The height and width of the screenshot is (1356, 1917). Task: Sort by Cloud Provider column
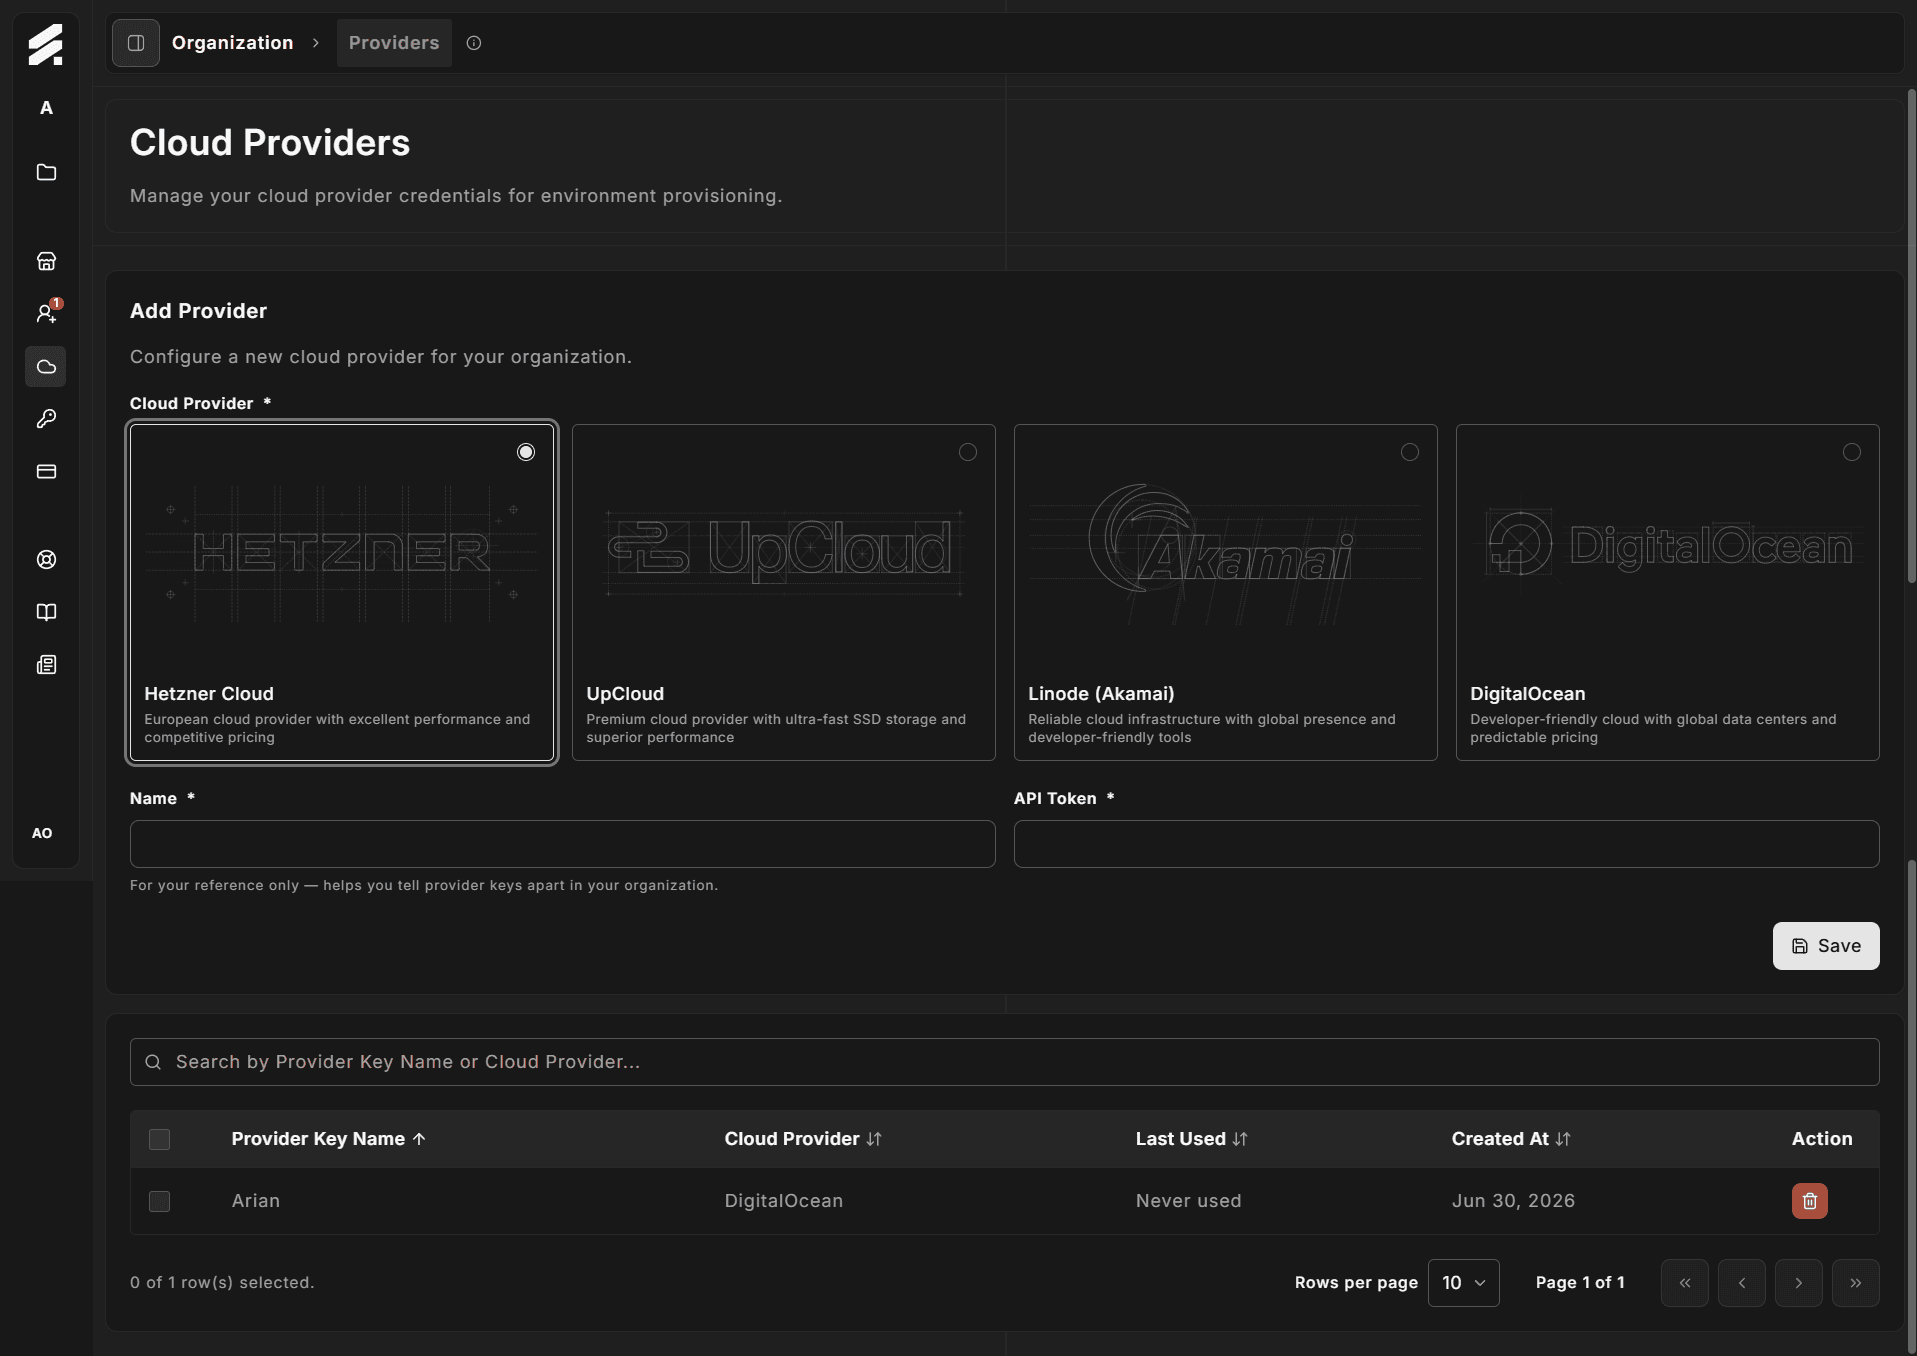click(803, 1139)
